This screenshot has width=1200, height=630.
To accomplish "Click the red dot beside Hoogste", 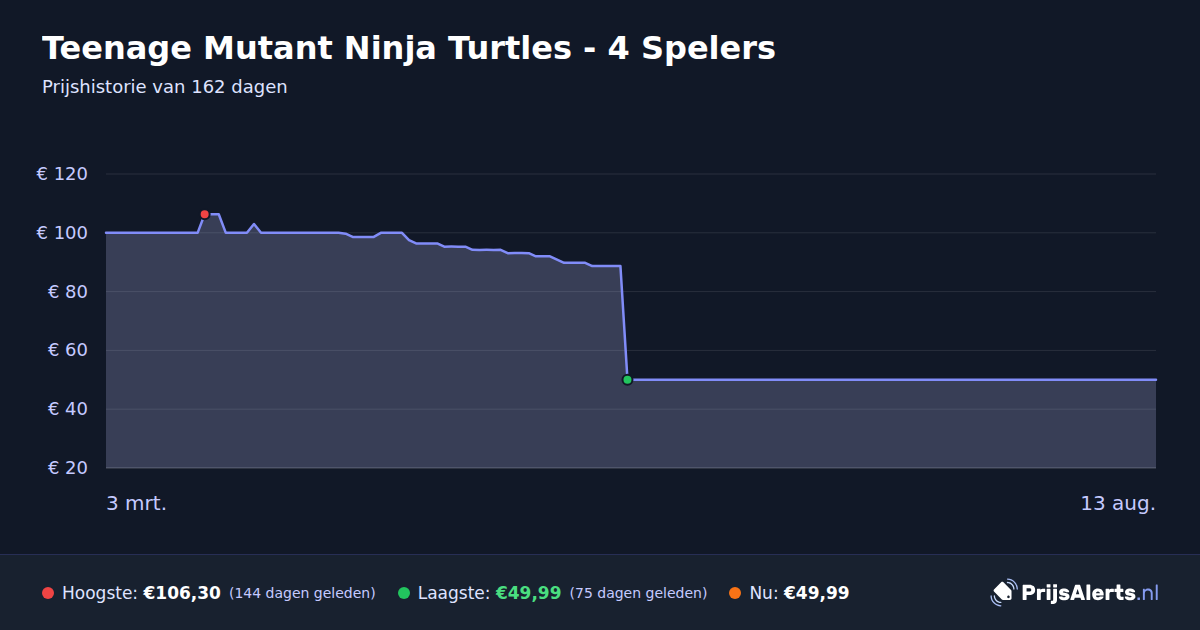I will pyautogui.click(x=48, y=593).
